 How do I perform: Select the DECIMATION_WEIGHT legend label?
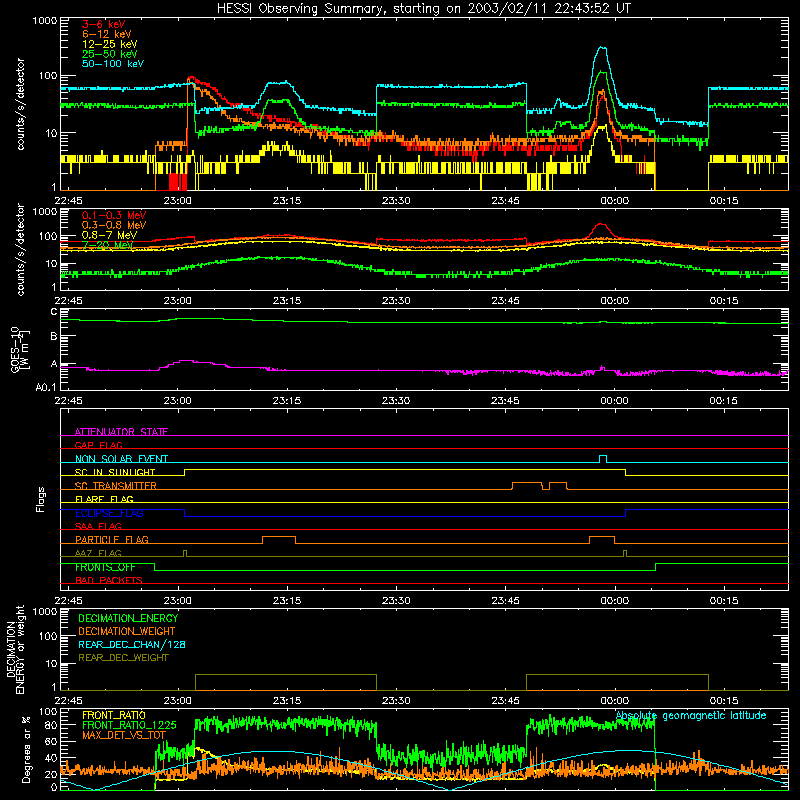[x=127, y=631]
